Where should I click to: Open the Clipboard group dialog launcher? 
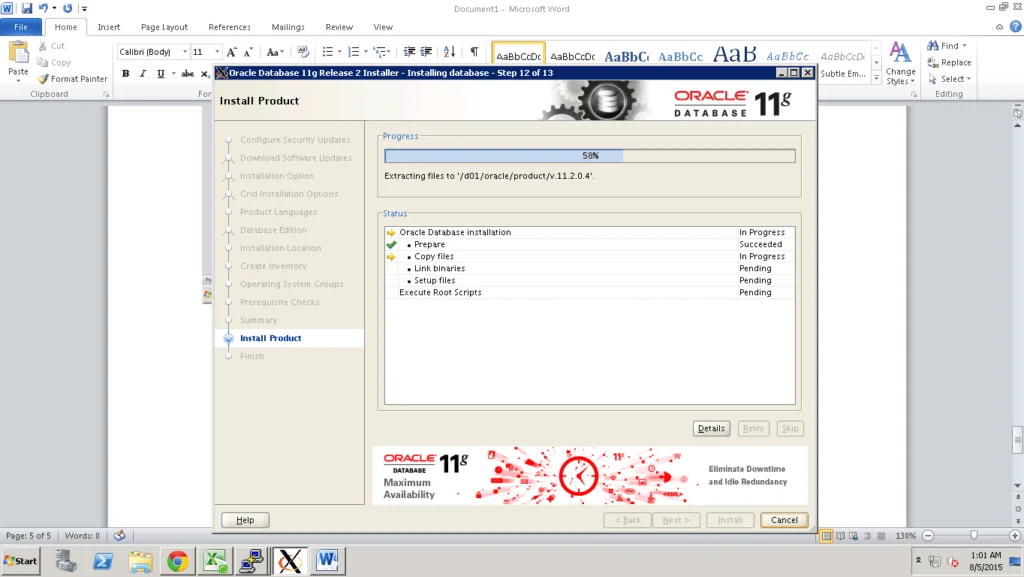tap(106, 95)
